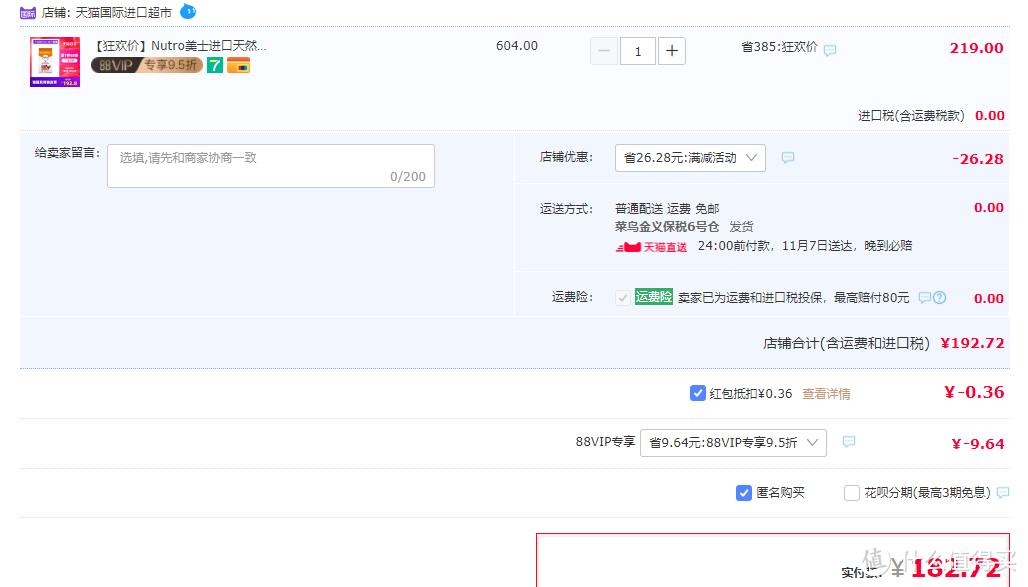The width and height of the screenshot is (1028, 587).
Task: Click info bubble beside 88VIP discount dropdown
Action: coord(849,442)
